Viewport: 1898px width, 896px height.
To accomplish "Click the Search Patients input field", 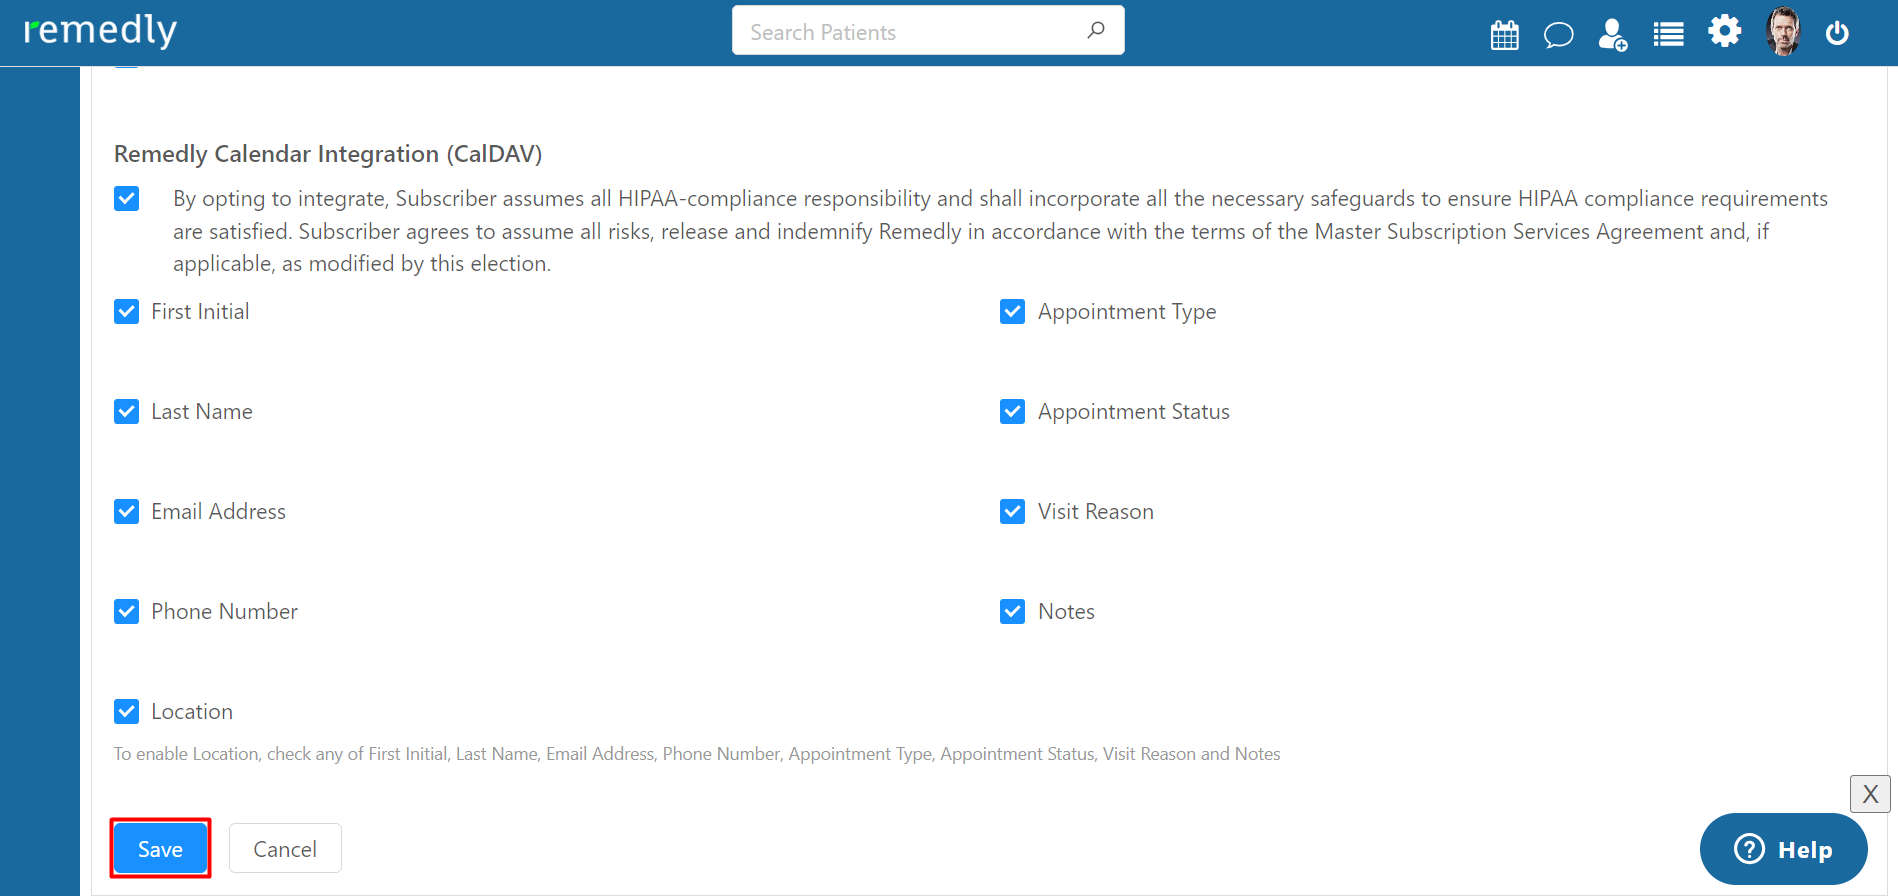I will (x=928, y=30).
